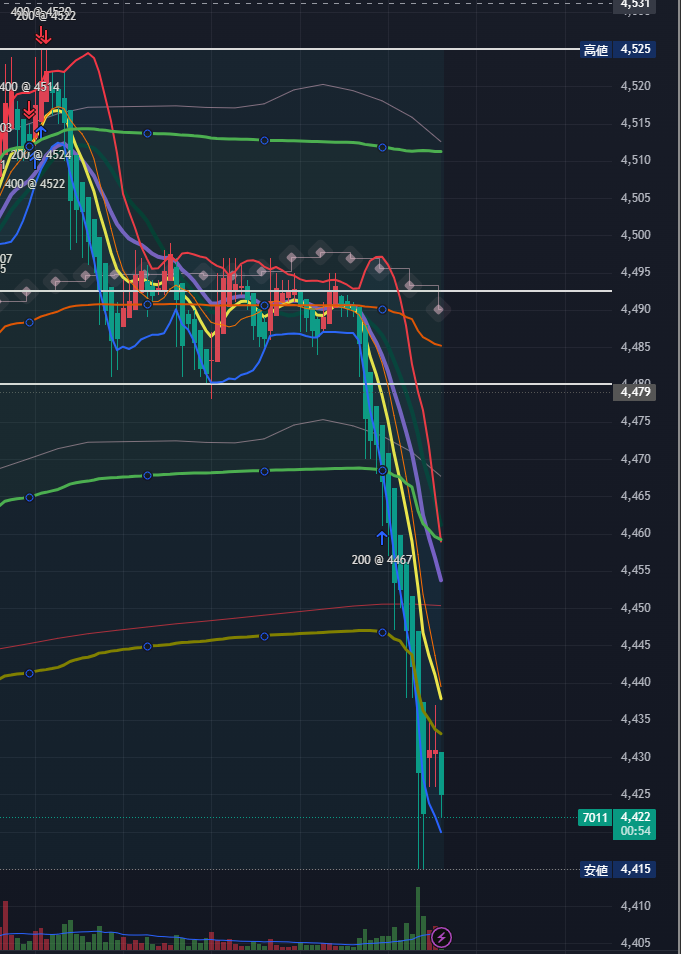Click the 4,430 price scale value

(635, 757)
